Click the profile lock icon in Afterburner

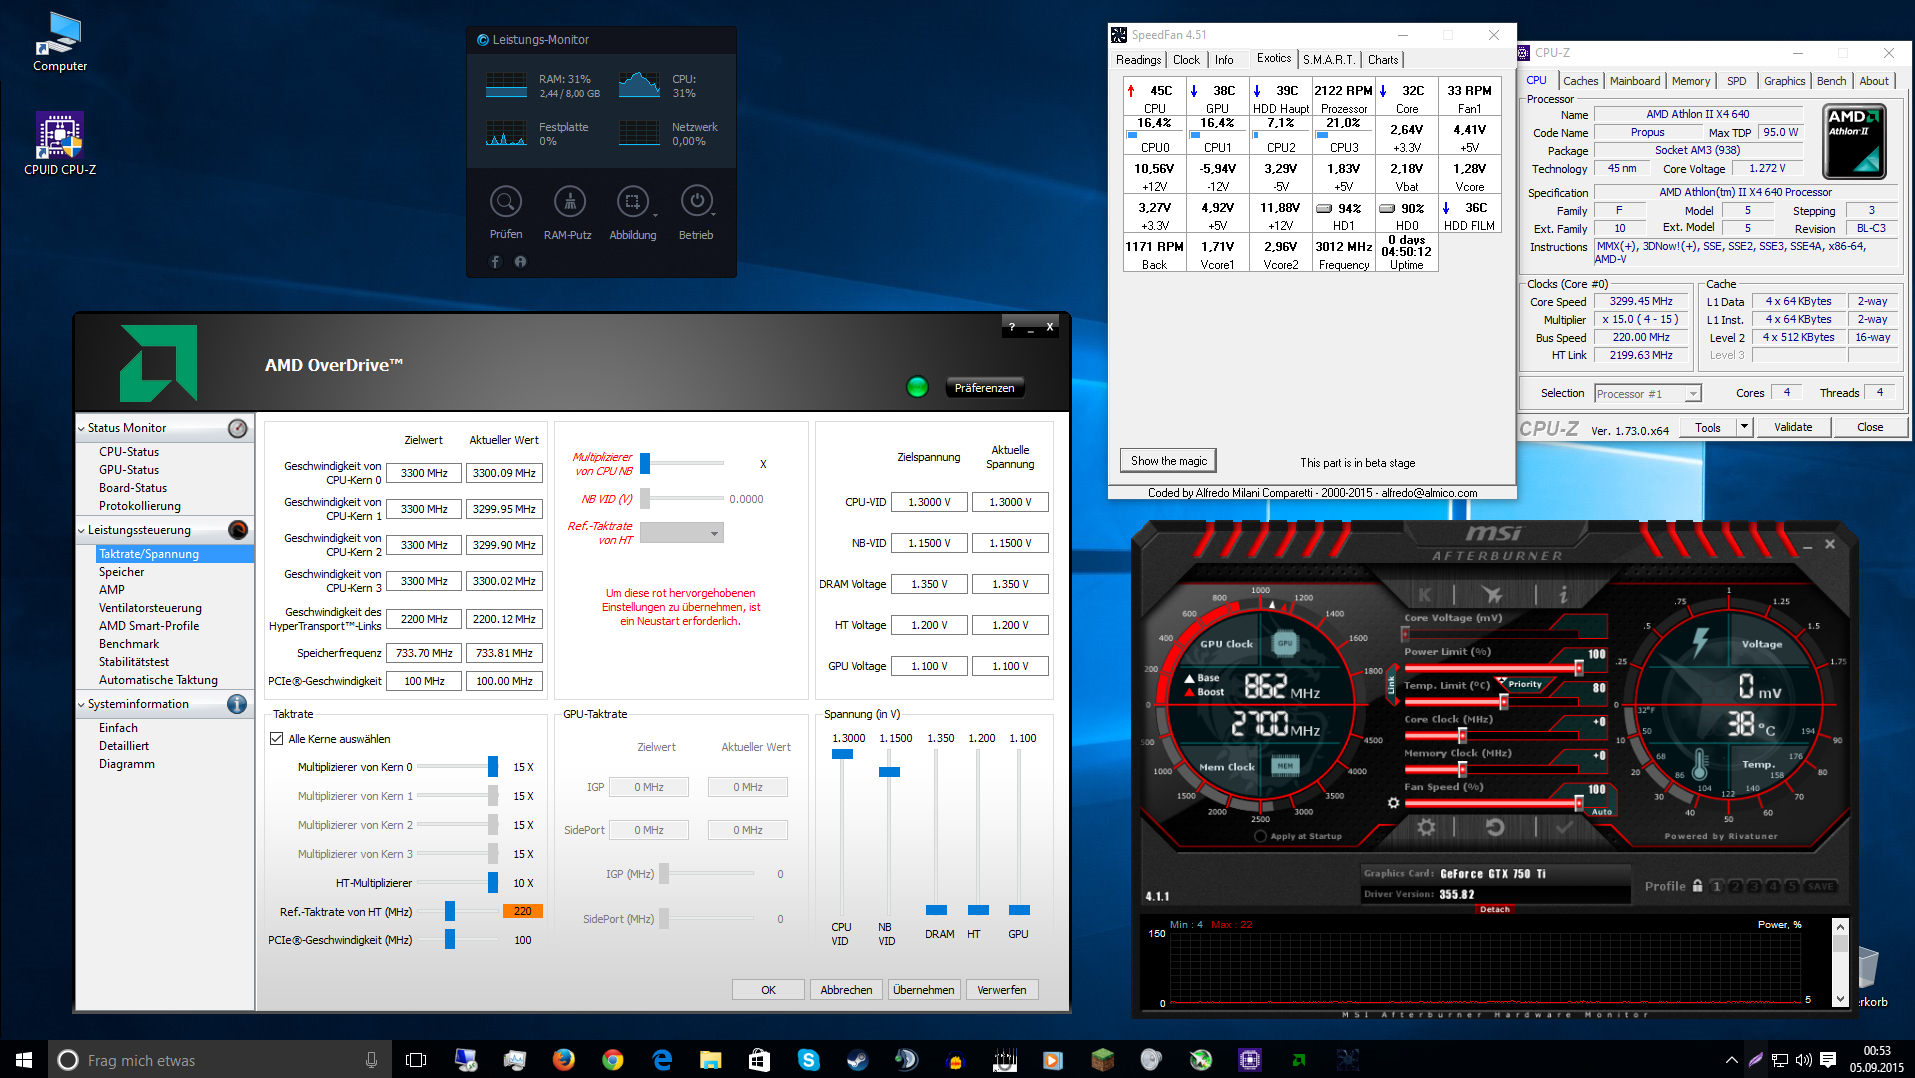[x=1697, y=886]
